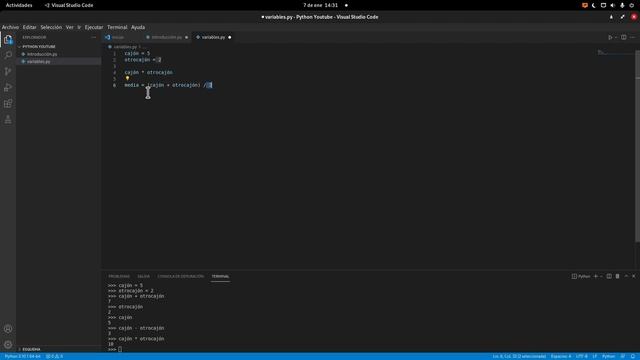Kill the terminal with trash icon
This screenshot has height=360, width=640.
[x=618, y=276]
